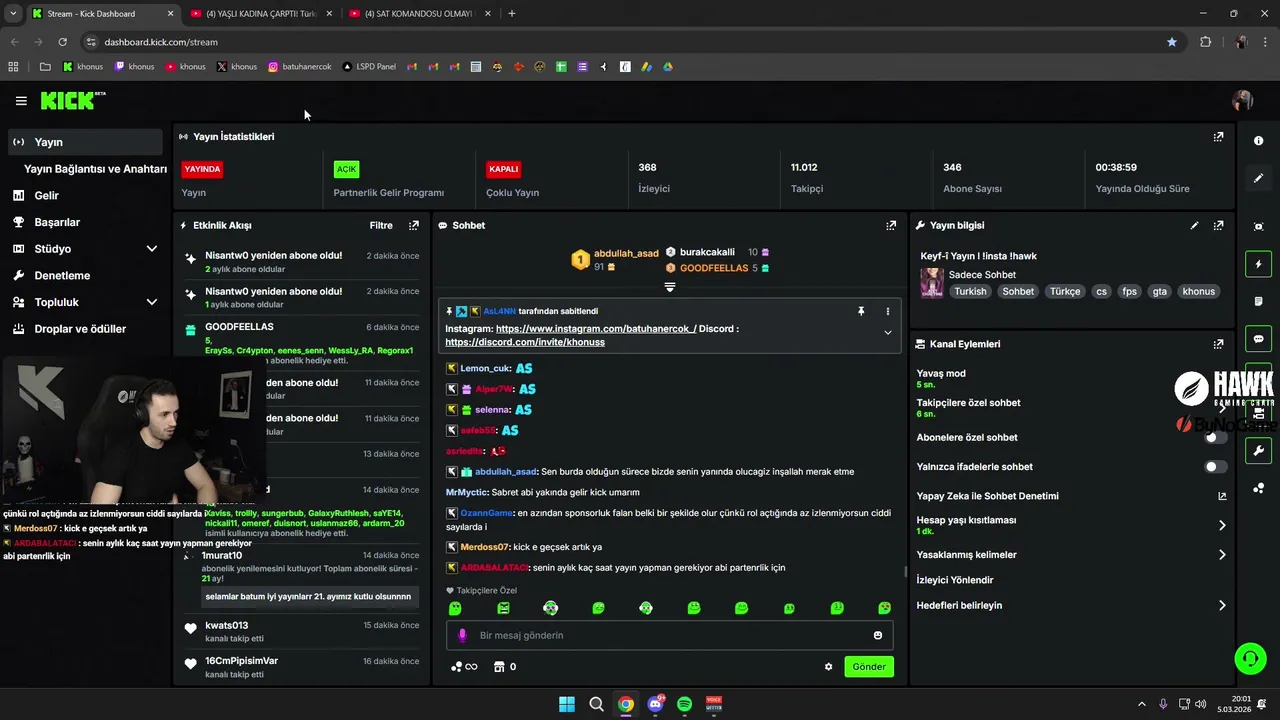
Task: Open Discord from the taskbar
Action: pyautogui.click(x=655, y=704)
